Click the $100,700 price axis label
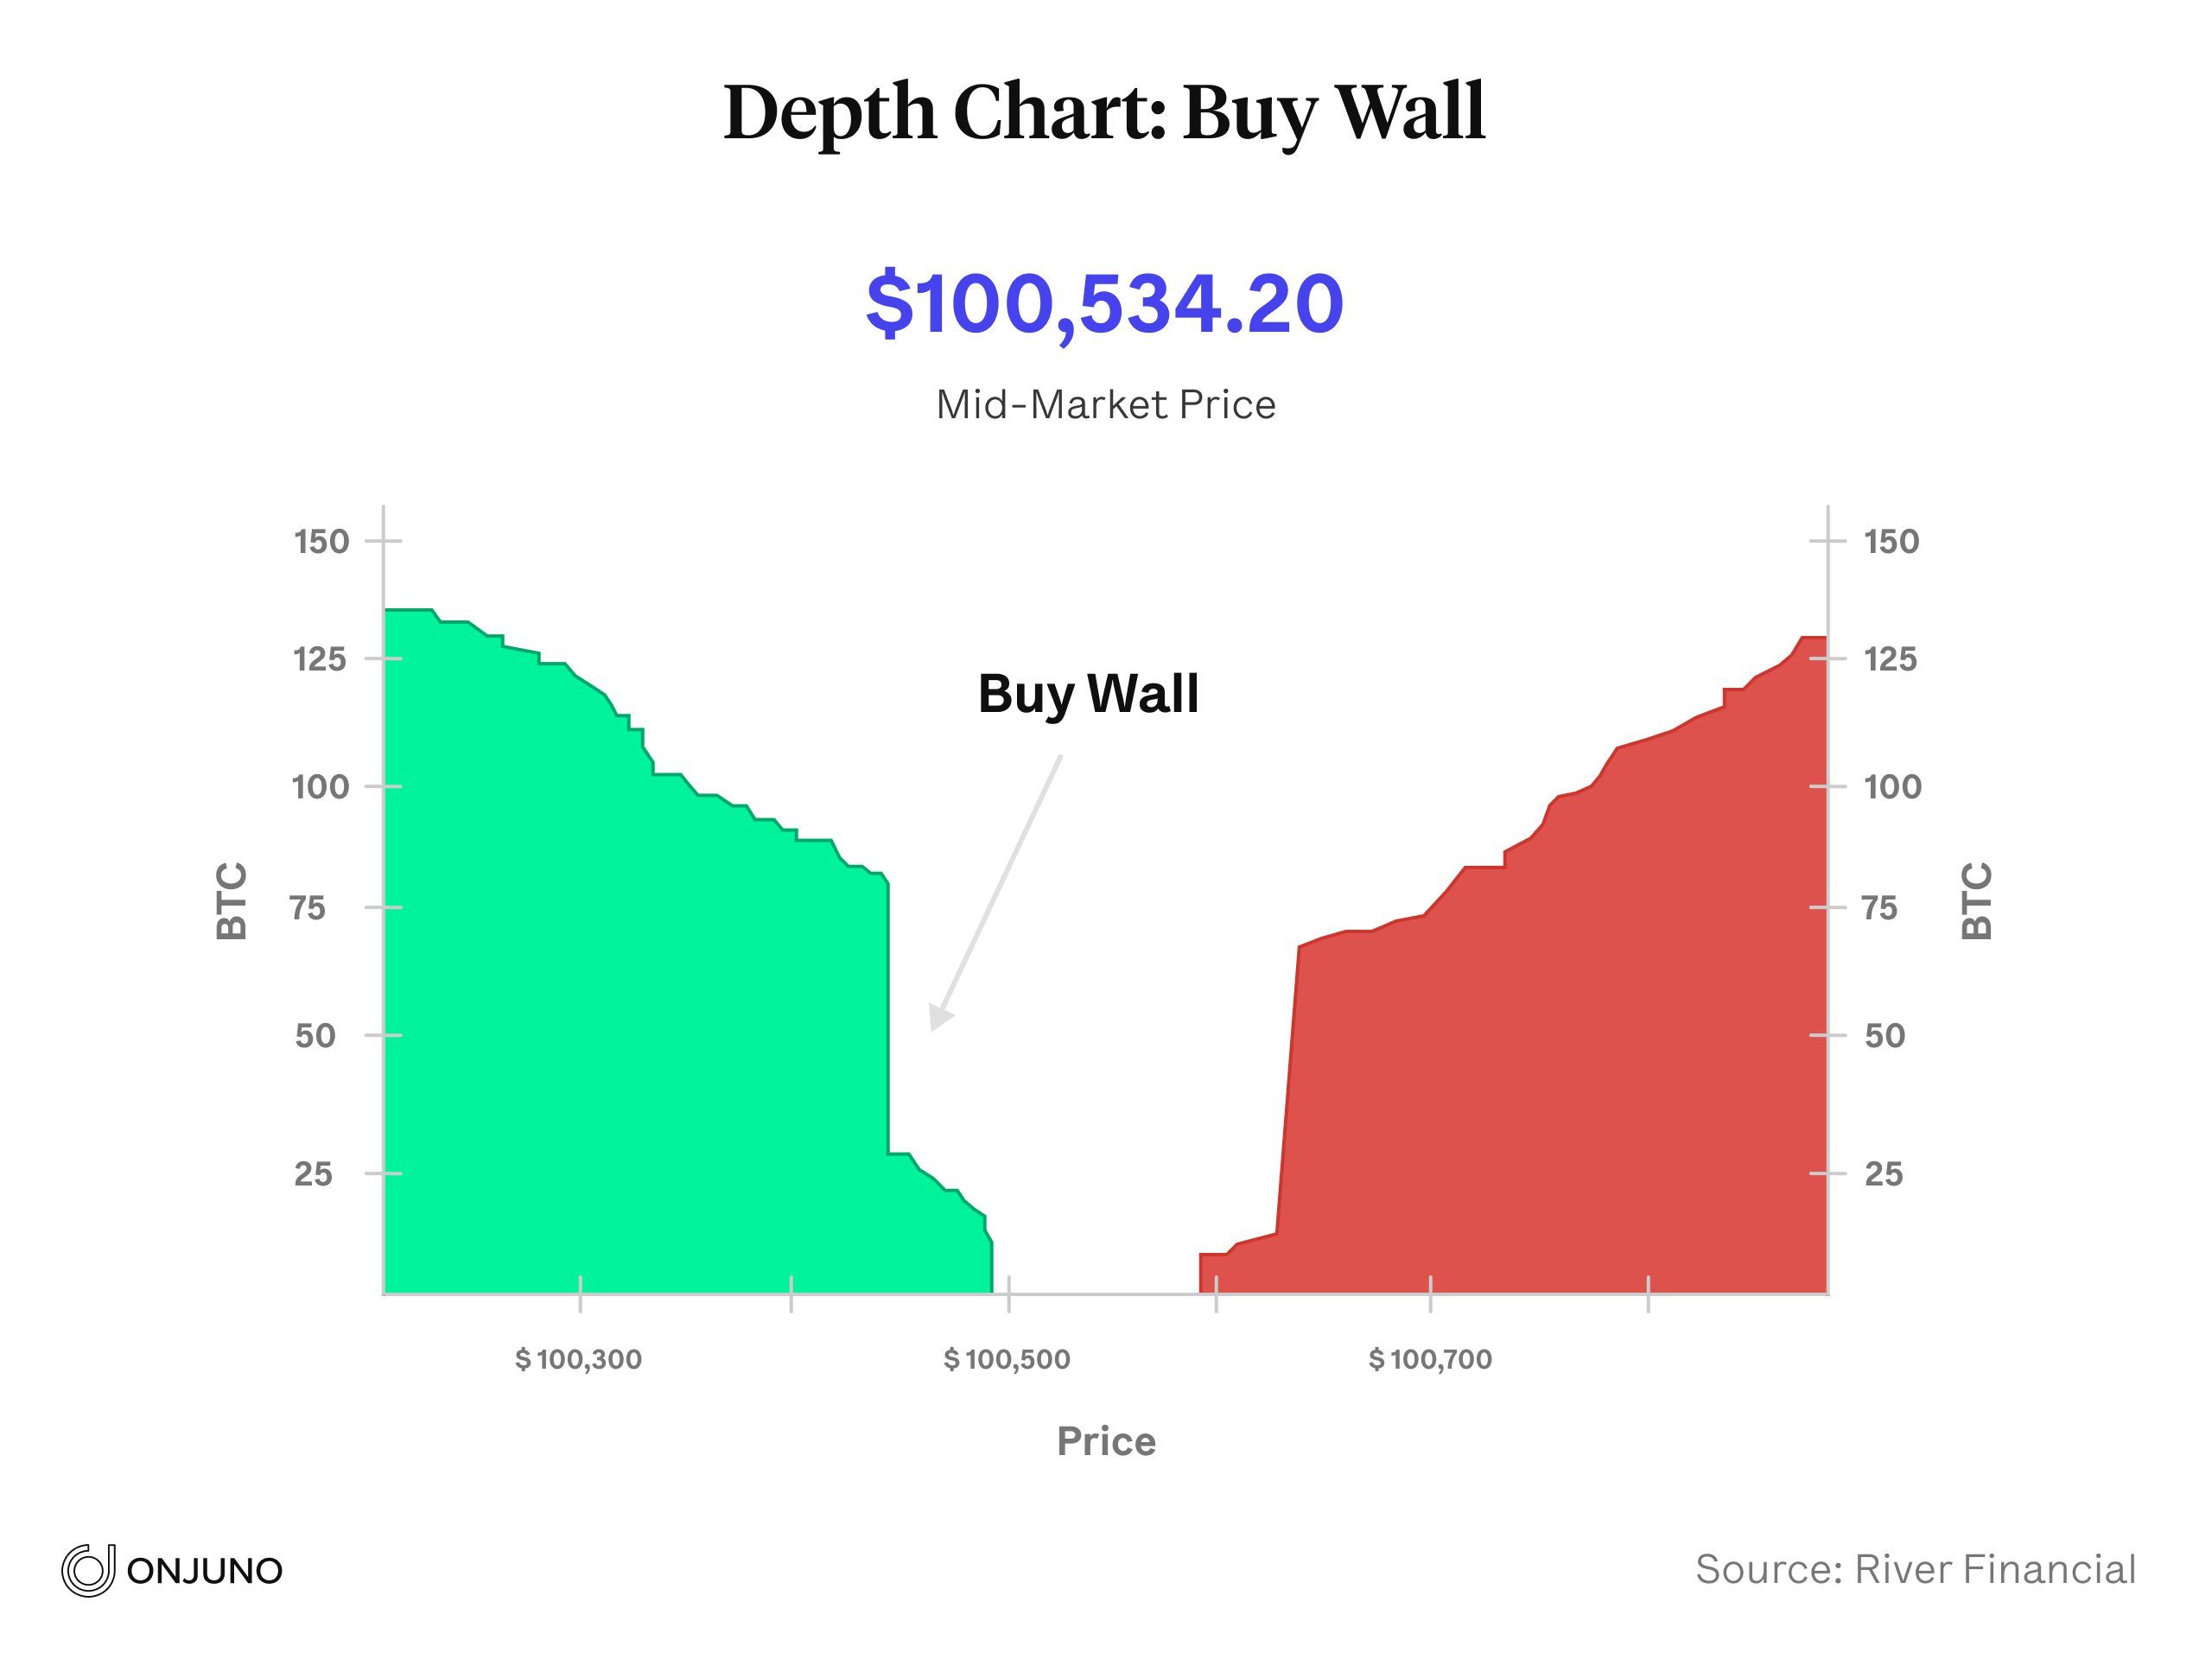 pyautogui.click(x=1430, y=1359)
